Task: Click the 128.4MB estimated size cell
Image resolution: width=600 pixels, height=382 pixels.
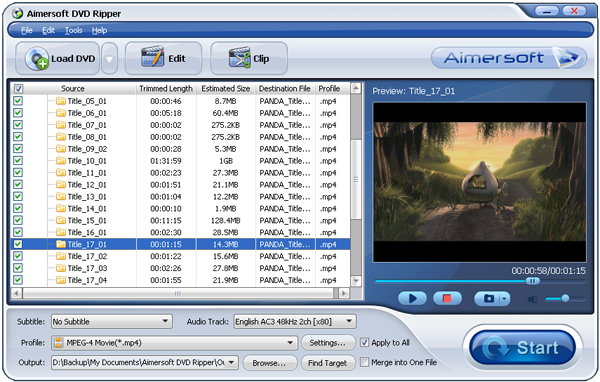Action: [225, 220]
